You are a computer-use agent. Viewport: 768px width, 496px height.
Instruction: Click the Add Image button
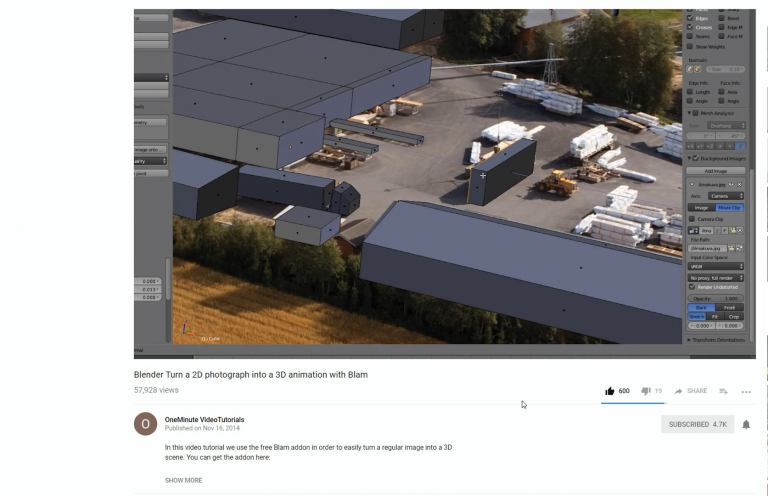click(716, 171)
